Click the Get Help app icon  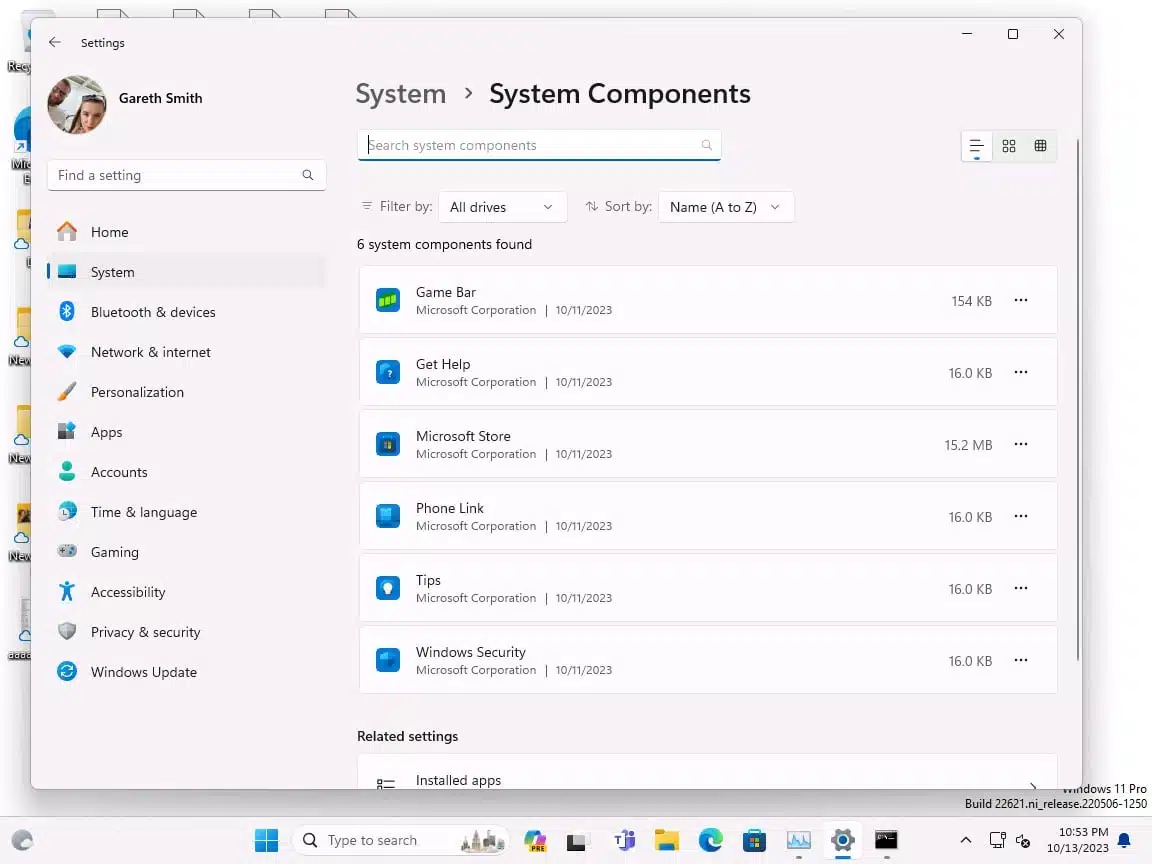point(388,371)
